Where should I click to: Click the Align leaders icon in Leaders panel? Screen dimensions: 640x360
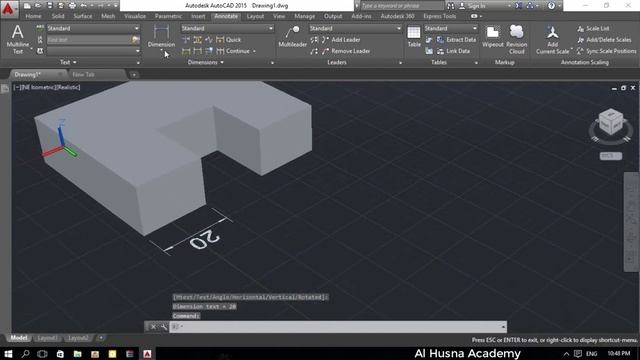coord(314,40)
